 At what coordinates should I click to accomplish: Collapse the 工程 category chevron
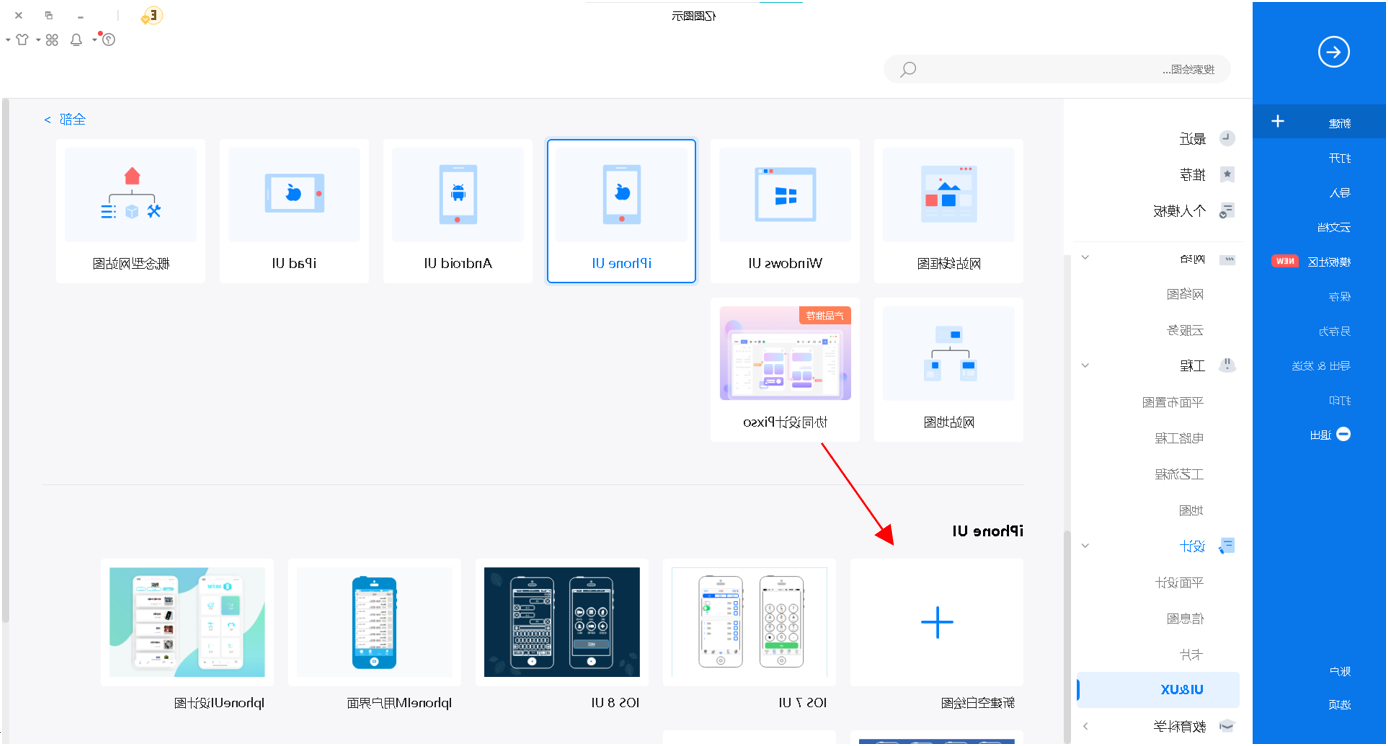[x=1085, y=366]
